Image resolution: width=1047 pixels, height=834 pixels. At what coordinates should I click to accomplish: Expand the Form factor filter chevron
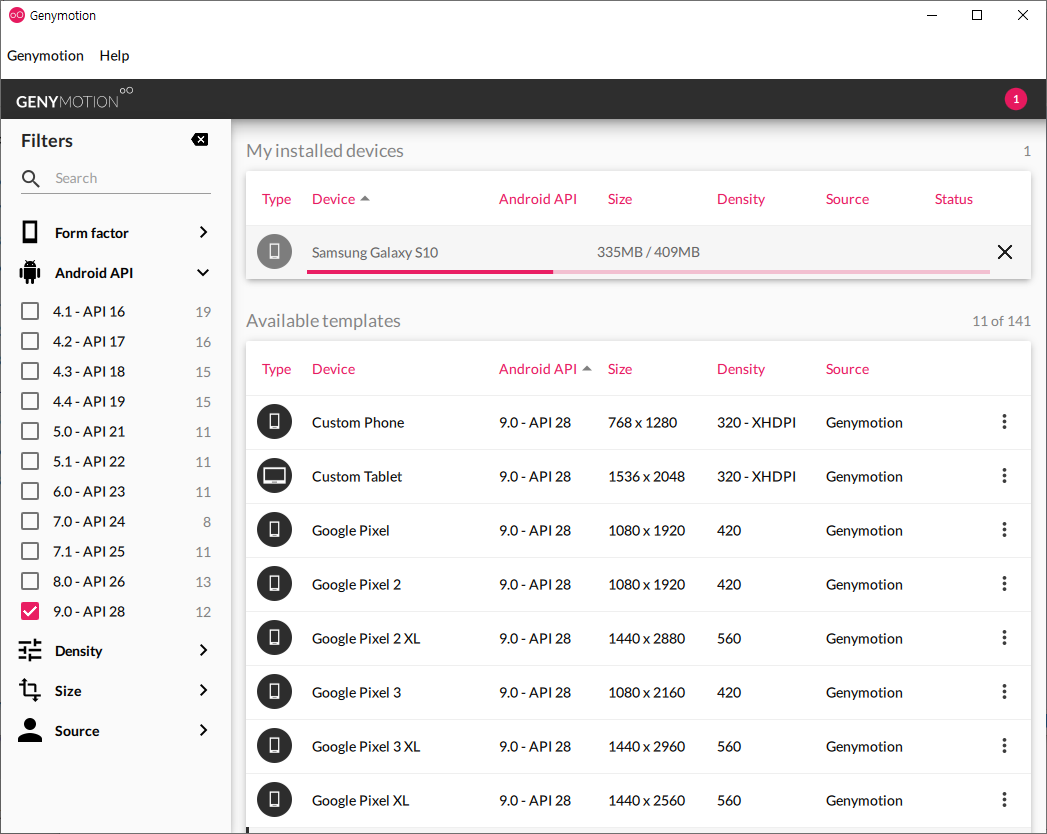pos(204,232)
